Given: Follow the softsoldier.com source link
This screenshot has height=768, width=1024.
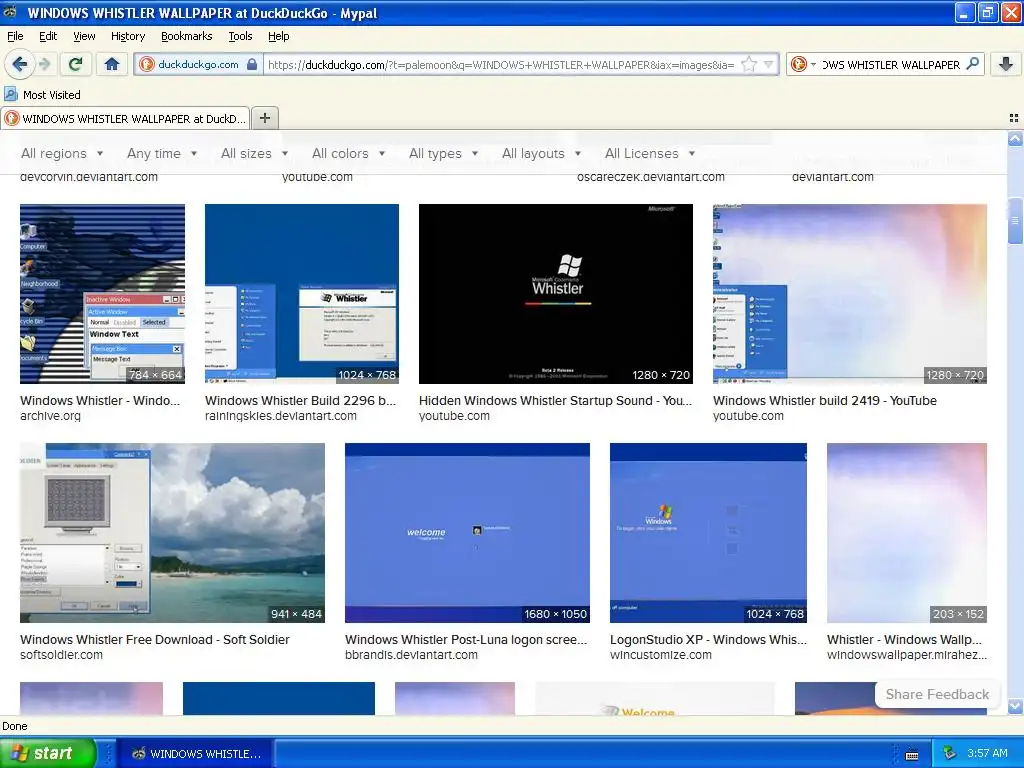Looking at the screenshot, I should pos(61,655).
